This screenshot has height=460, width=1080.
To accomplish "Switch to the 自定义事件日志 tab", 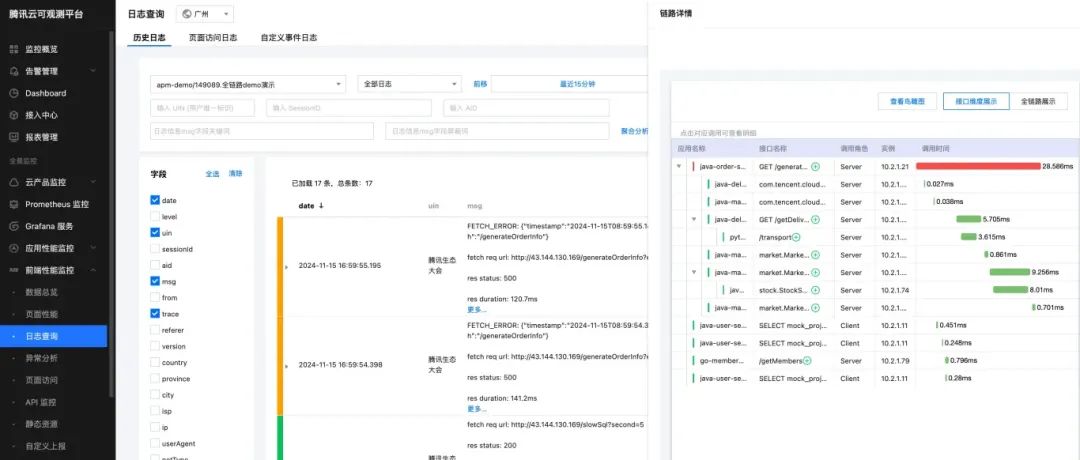I will click(x=289, y=38).
